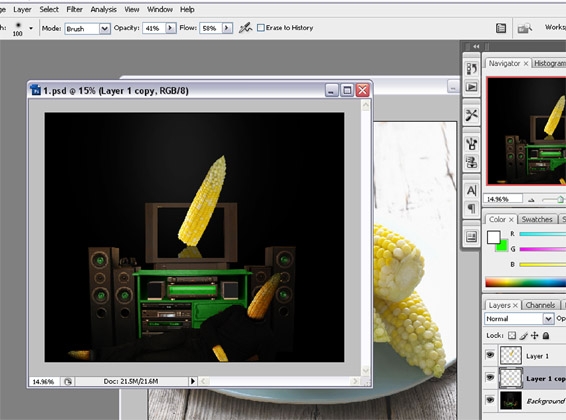This screenshot has height=420, width=566.
Task: Click the zoom-out mountain icon in Navigator
Action: (x=531, y=200)
